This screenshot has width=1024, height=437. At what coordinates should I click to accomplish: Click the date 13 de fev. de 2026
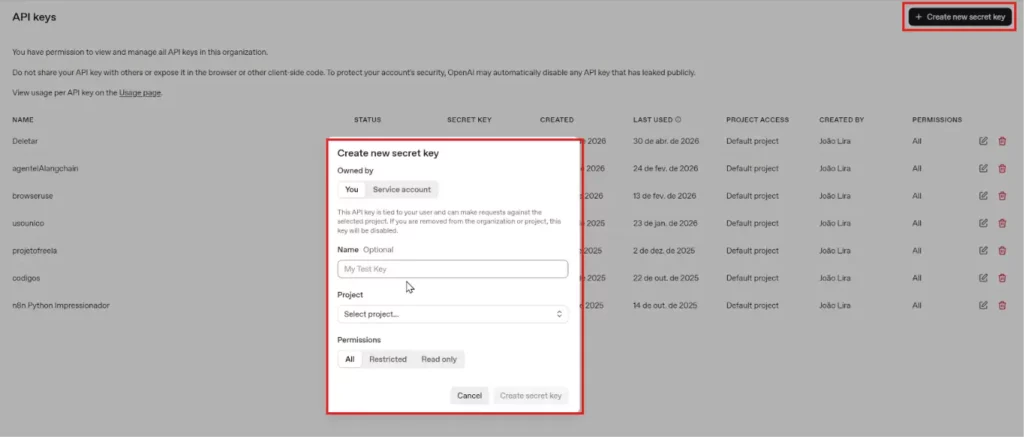[665, 196]
